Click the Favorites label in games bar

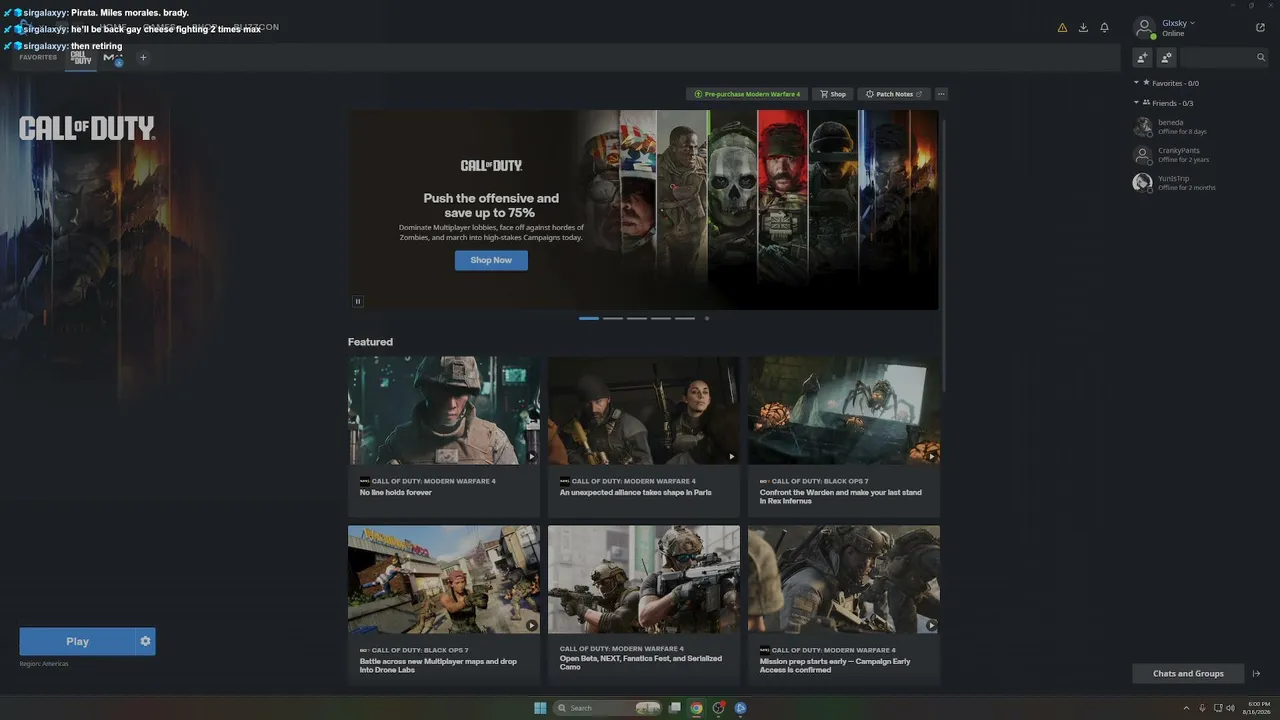tap(38, 58)
